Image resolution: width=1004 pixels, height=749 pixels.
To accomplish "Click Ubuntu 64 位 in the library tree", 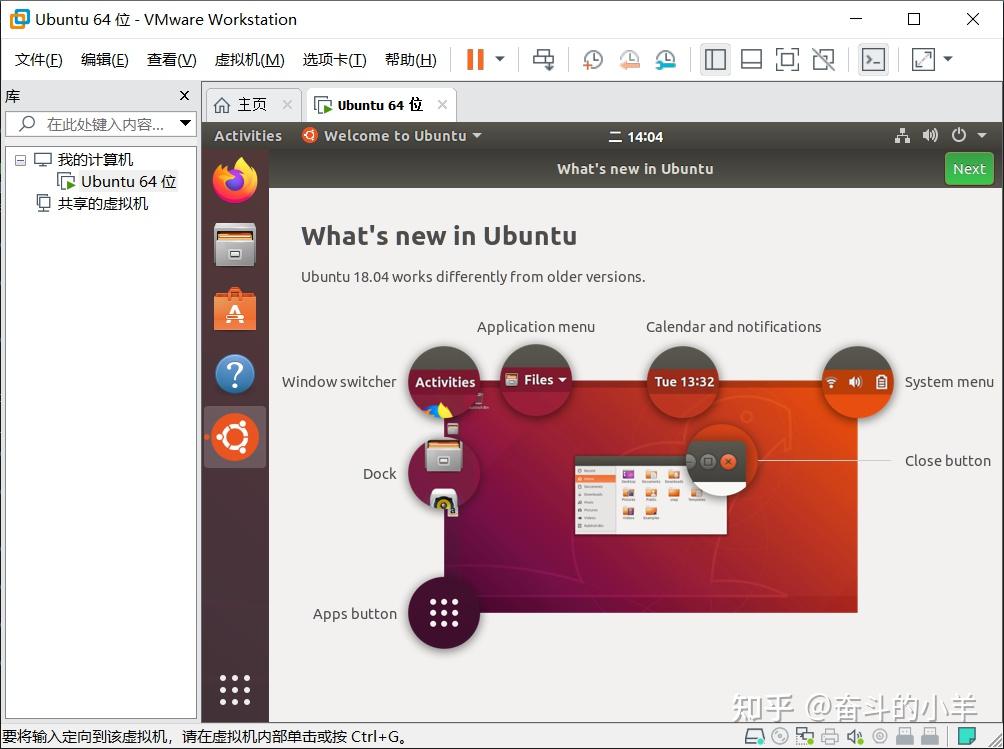I will click(126, 181).
